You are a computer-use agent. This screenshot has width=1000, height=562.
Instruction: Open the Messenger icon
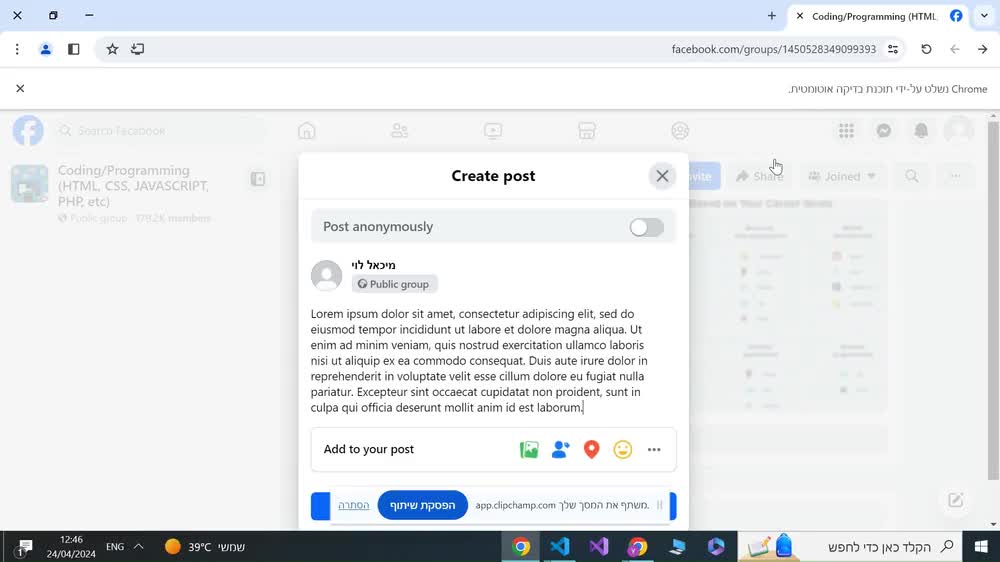[884, 131]
